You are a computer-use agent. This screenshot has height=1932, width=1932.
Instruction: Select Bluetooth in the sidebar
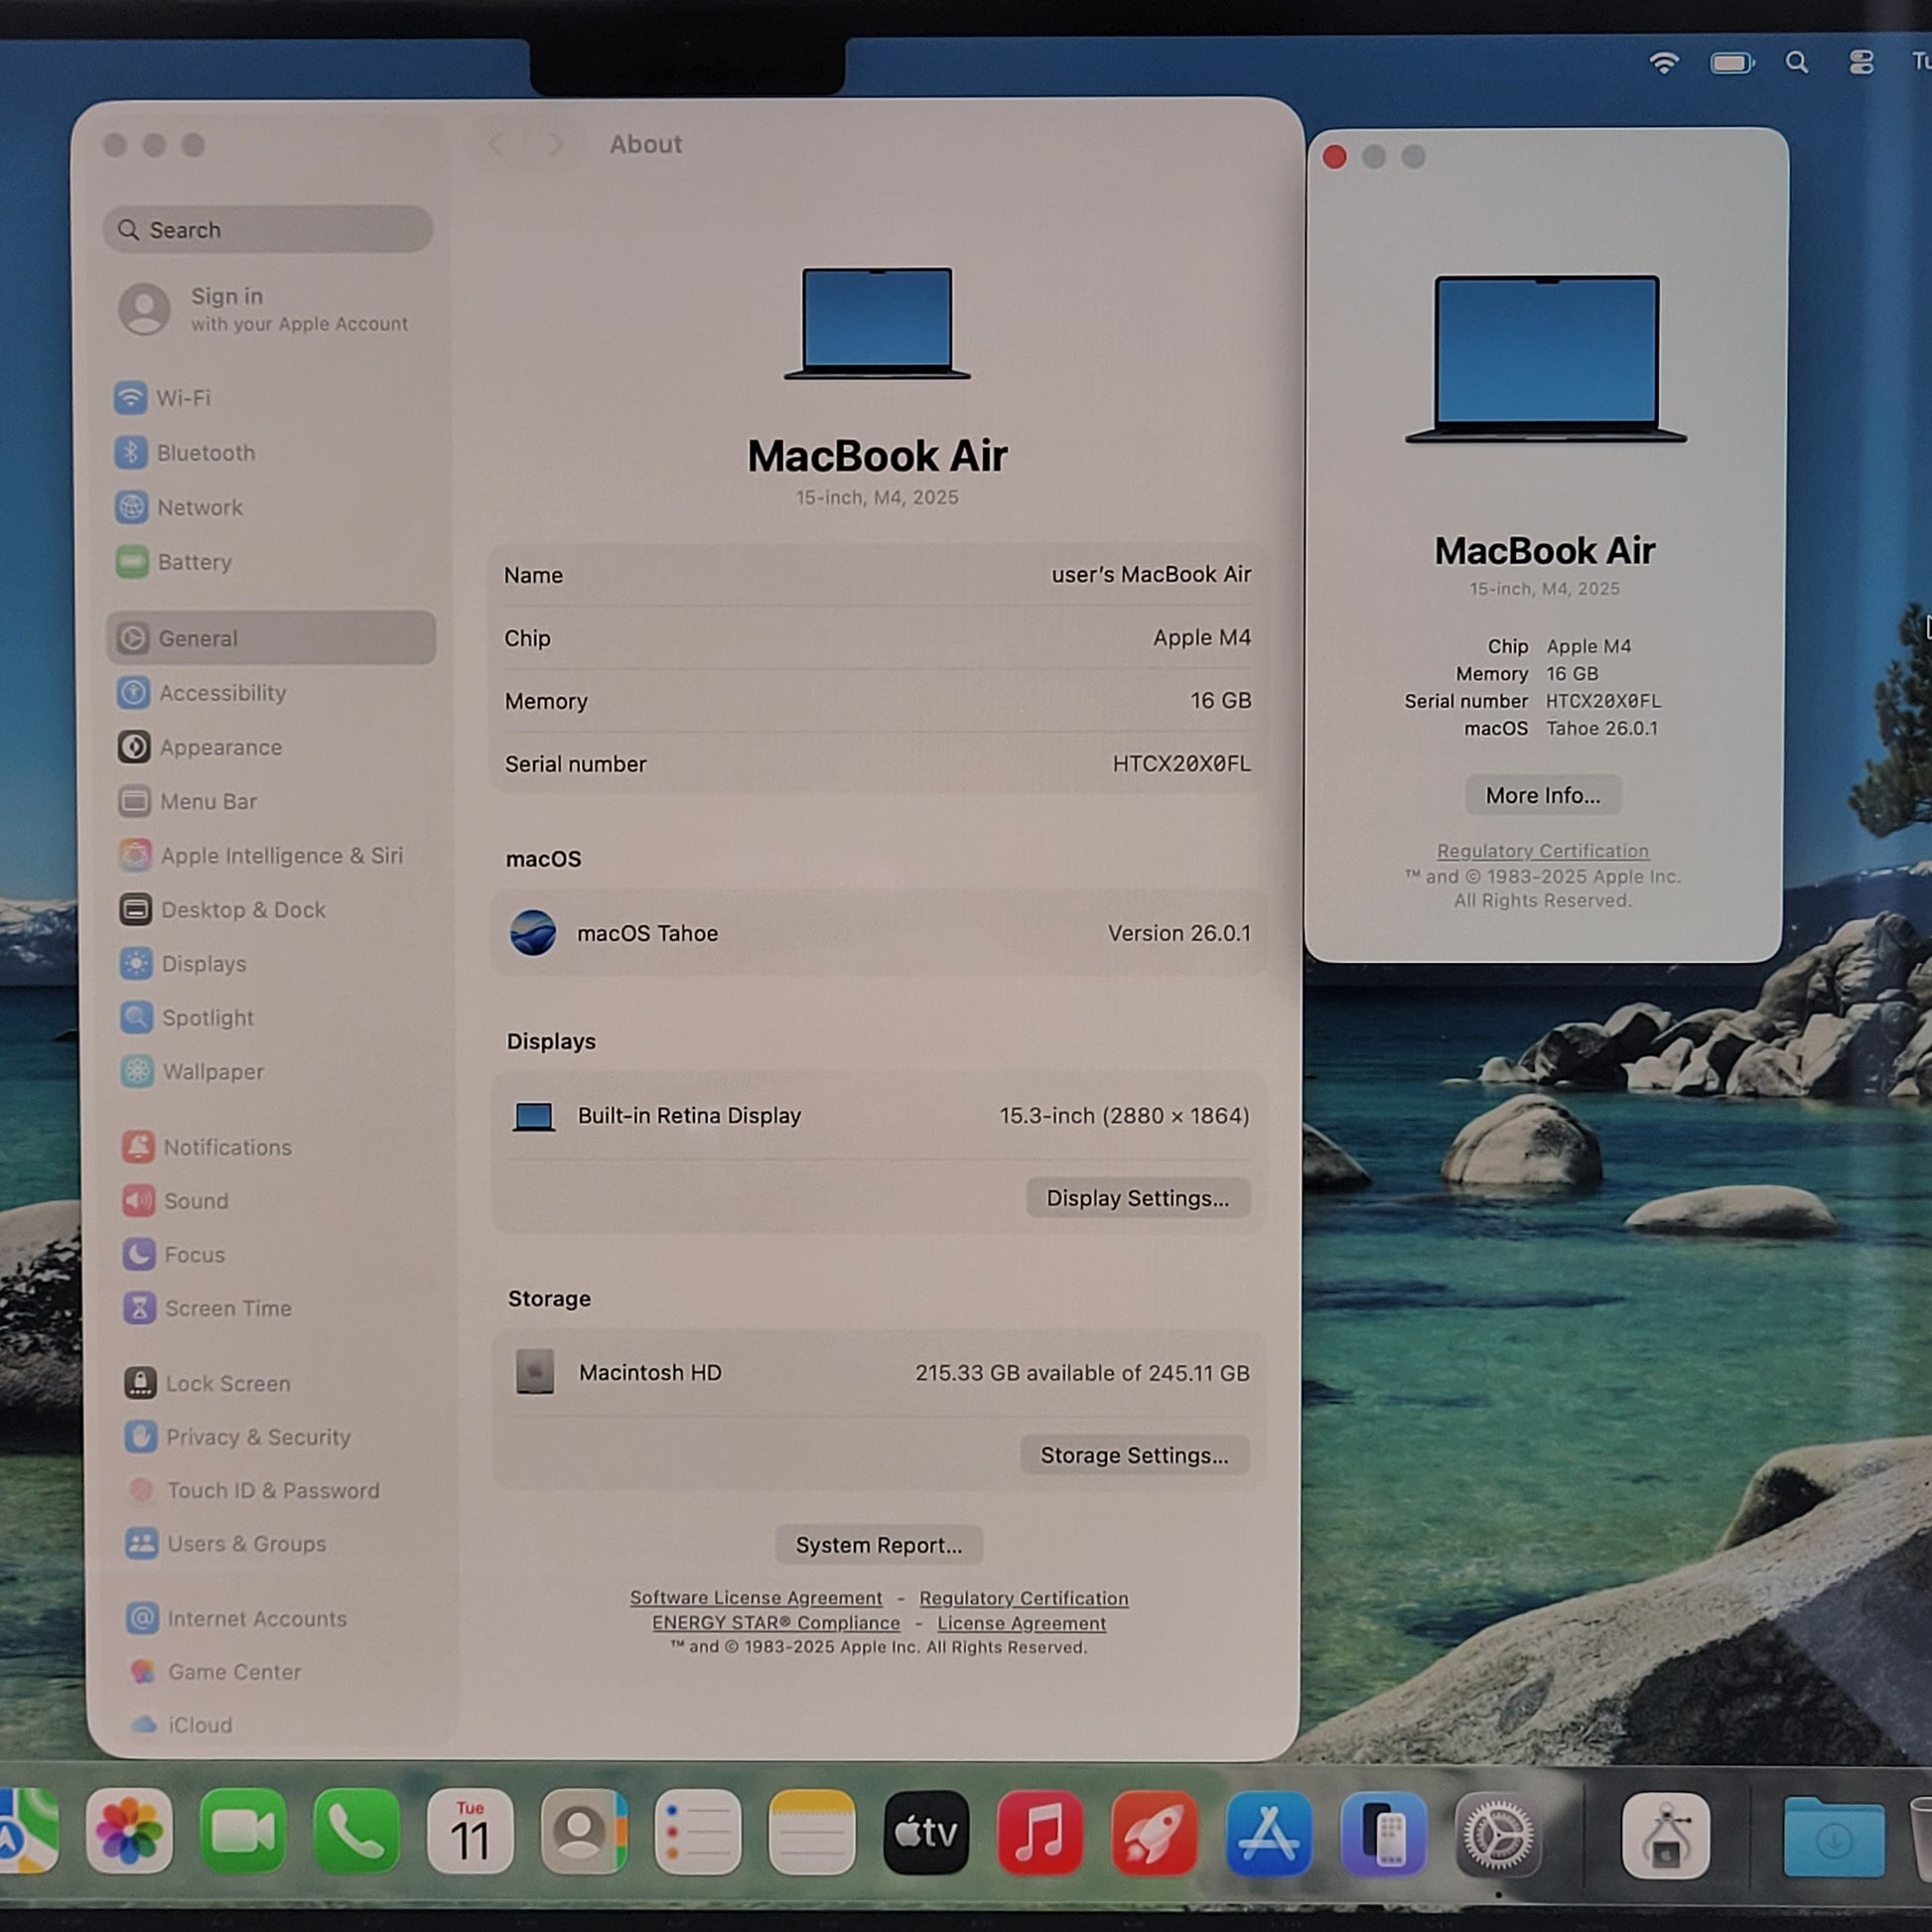tap(205, 453)
